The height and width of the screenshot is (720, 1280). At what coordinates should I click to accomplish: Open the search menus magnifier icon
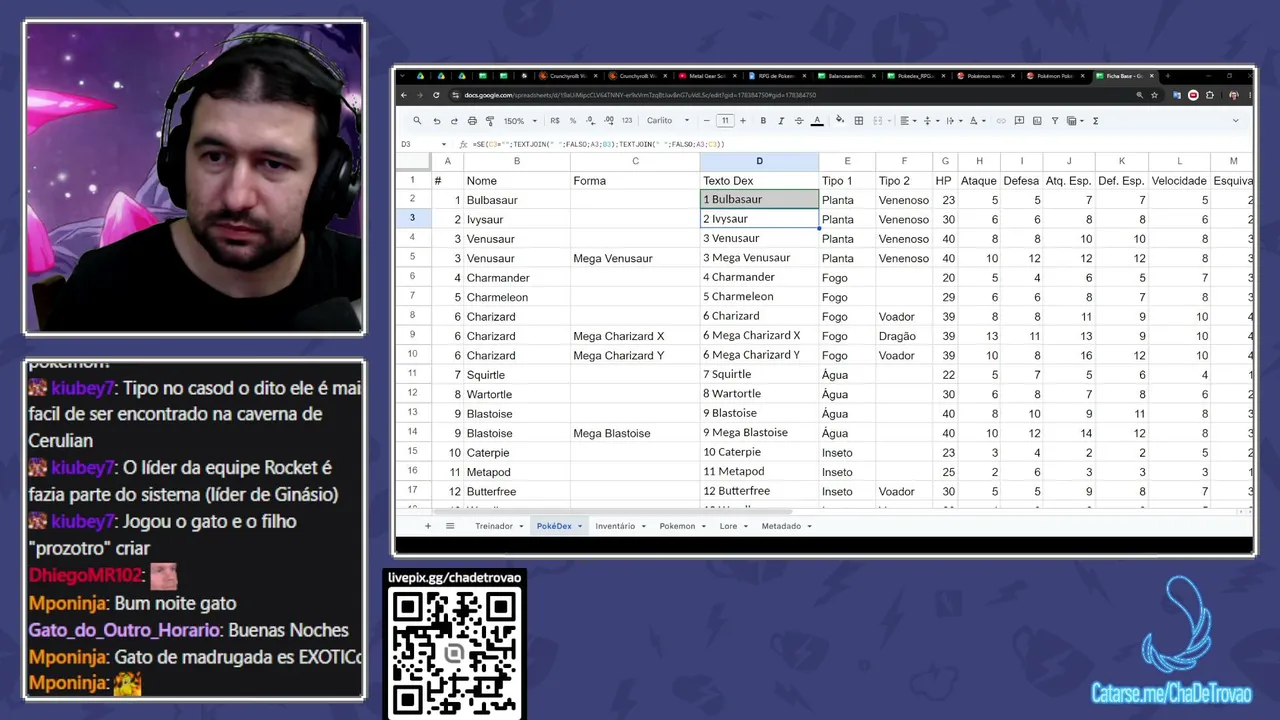(418, 121)
